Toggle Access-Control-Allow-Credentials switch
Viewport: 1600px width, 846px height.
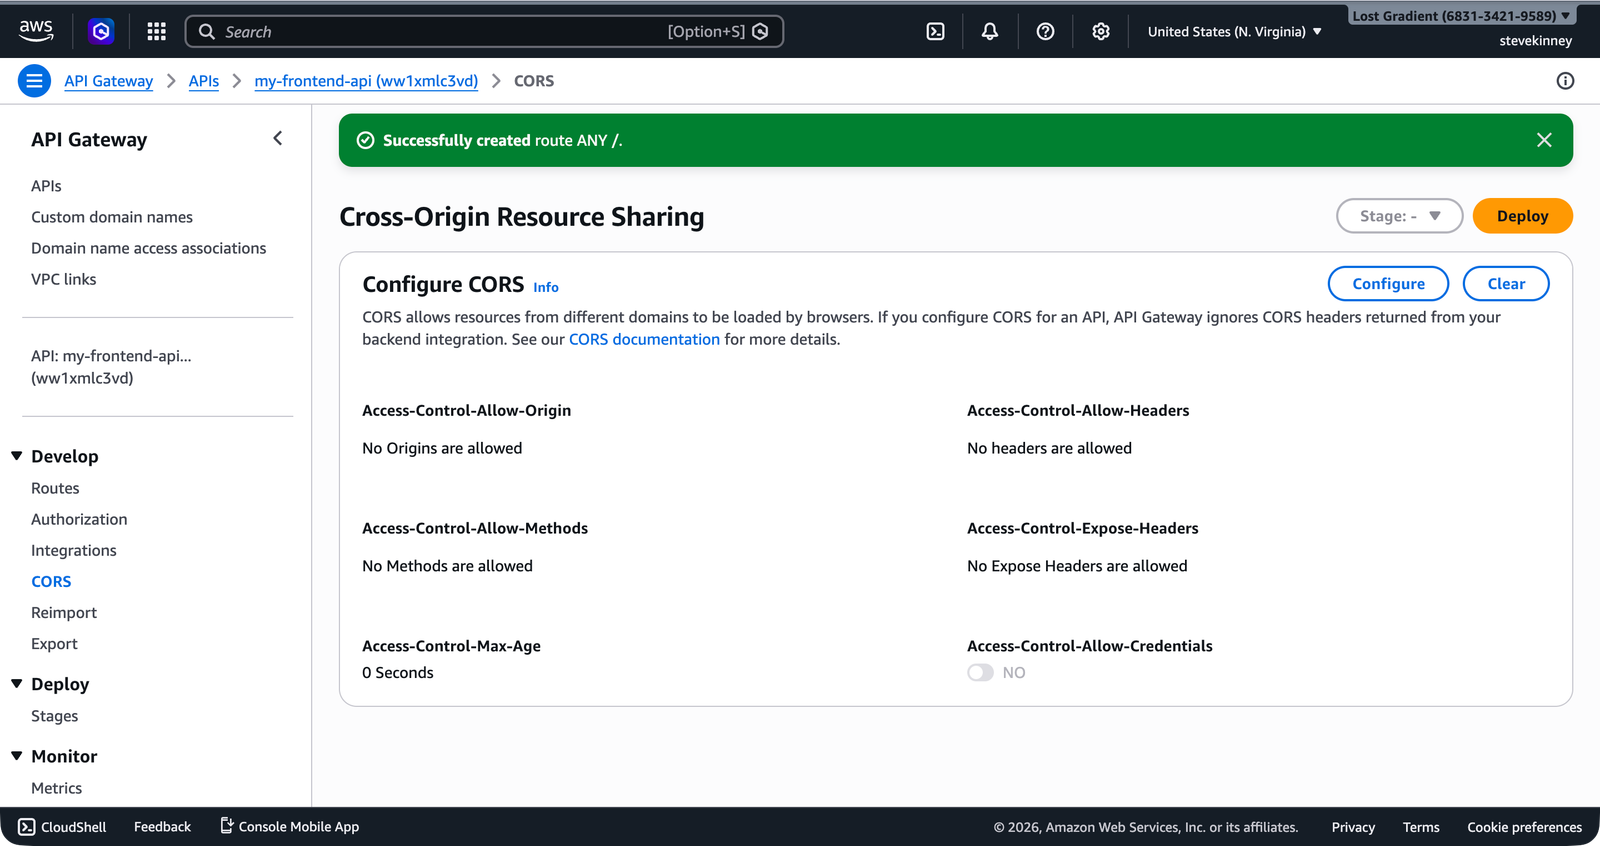(980, 673)
